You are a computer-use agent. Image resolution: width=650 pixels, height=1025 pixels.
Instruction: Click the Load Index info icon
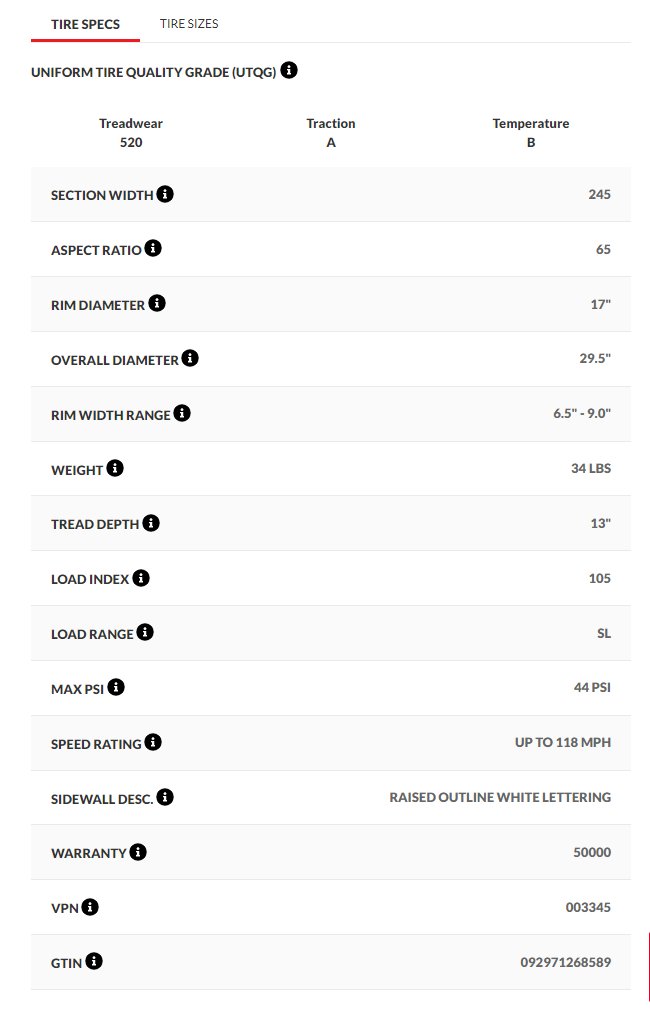(141, 578)
